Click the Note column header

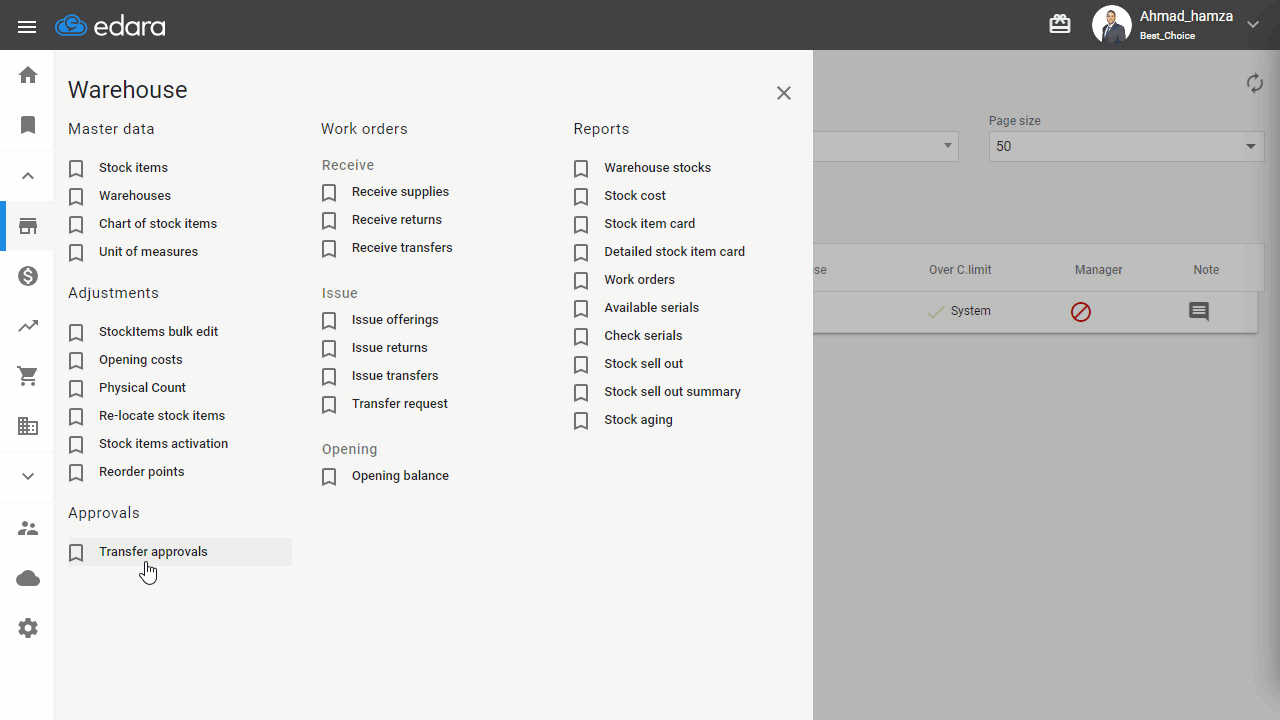(x=1206, y=270)
